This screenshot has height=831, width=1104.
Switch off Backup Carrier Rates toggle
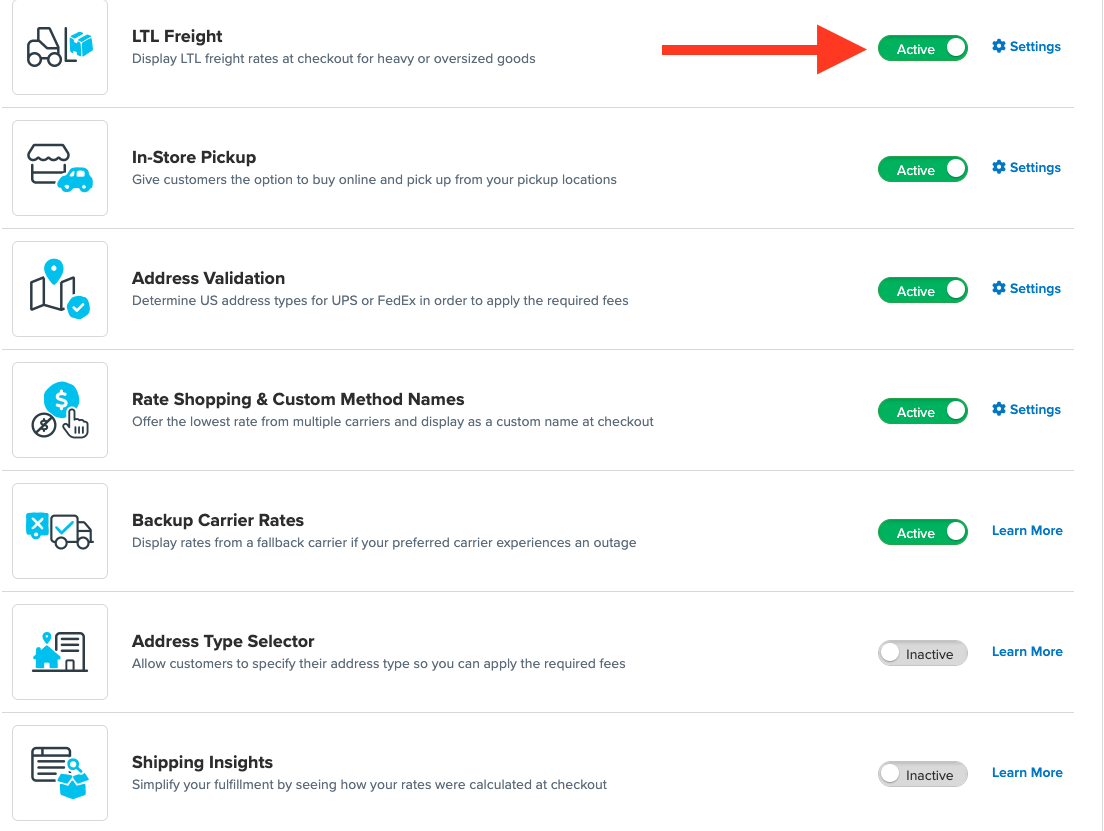[922, 532]
